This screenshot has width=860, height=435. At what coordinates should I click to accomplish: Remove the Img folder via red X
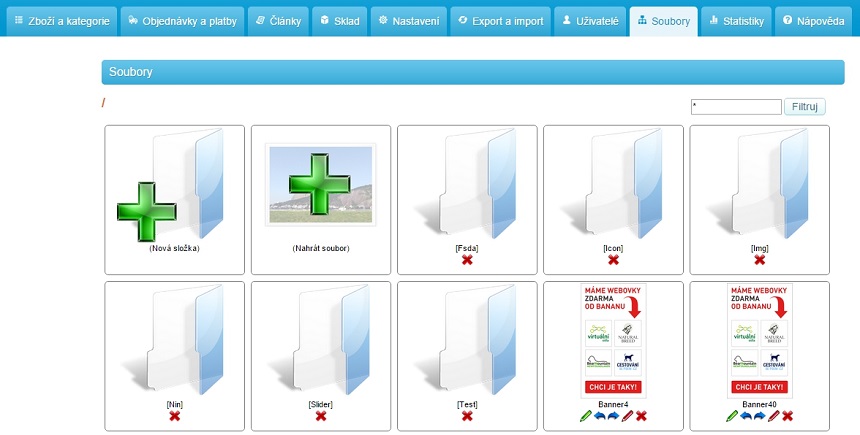pos(759,260)
